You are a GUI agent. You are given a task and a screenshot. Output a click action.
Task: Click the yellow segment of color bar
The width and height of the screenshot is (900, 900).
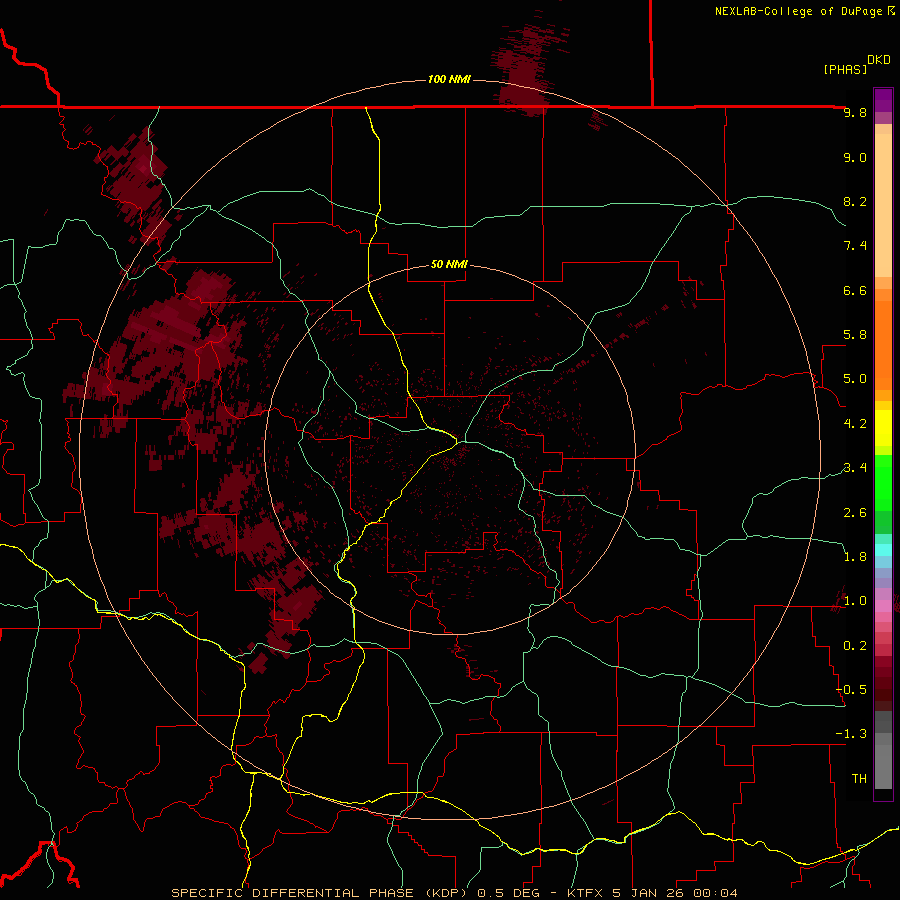tap(883, 428)
